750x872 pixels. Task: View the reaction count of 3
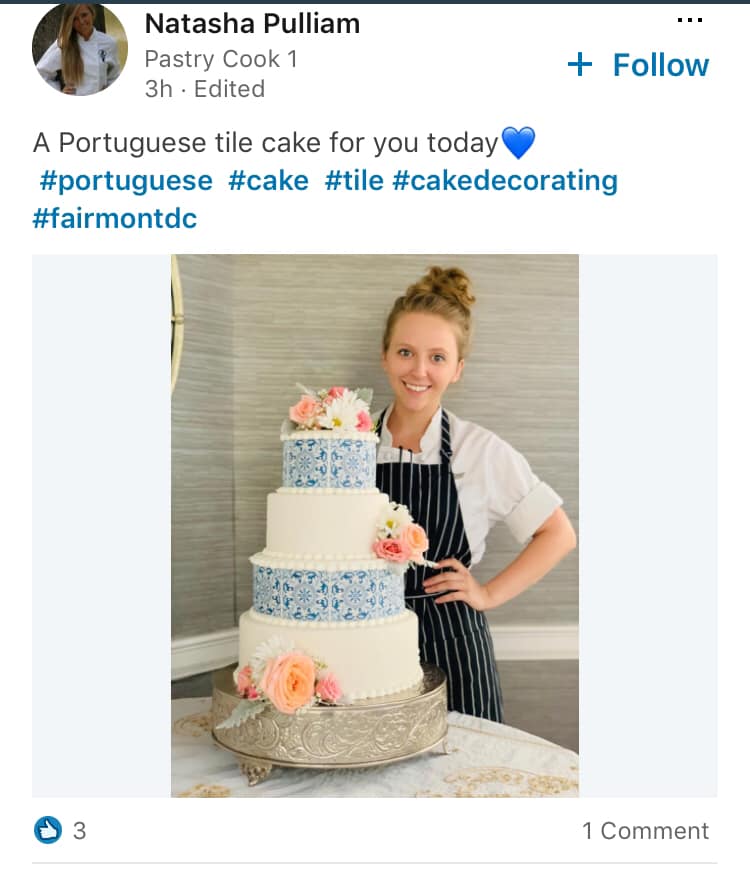pos(80,830)
